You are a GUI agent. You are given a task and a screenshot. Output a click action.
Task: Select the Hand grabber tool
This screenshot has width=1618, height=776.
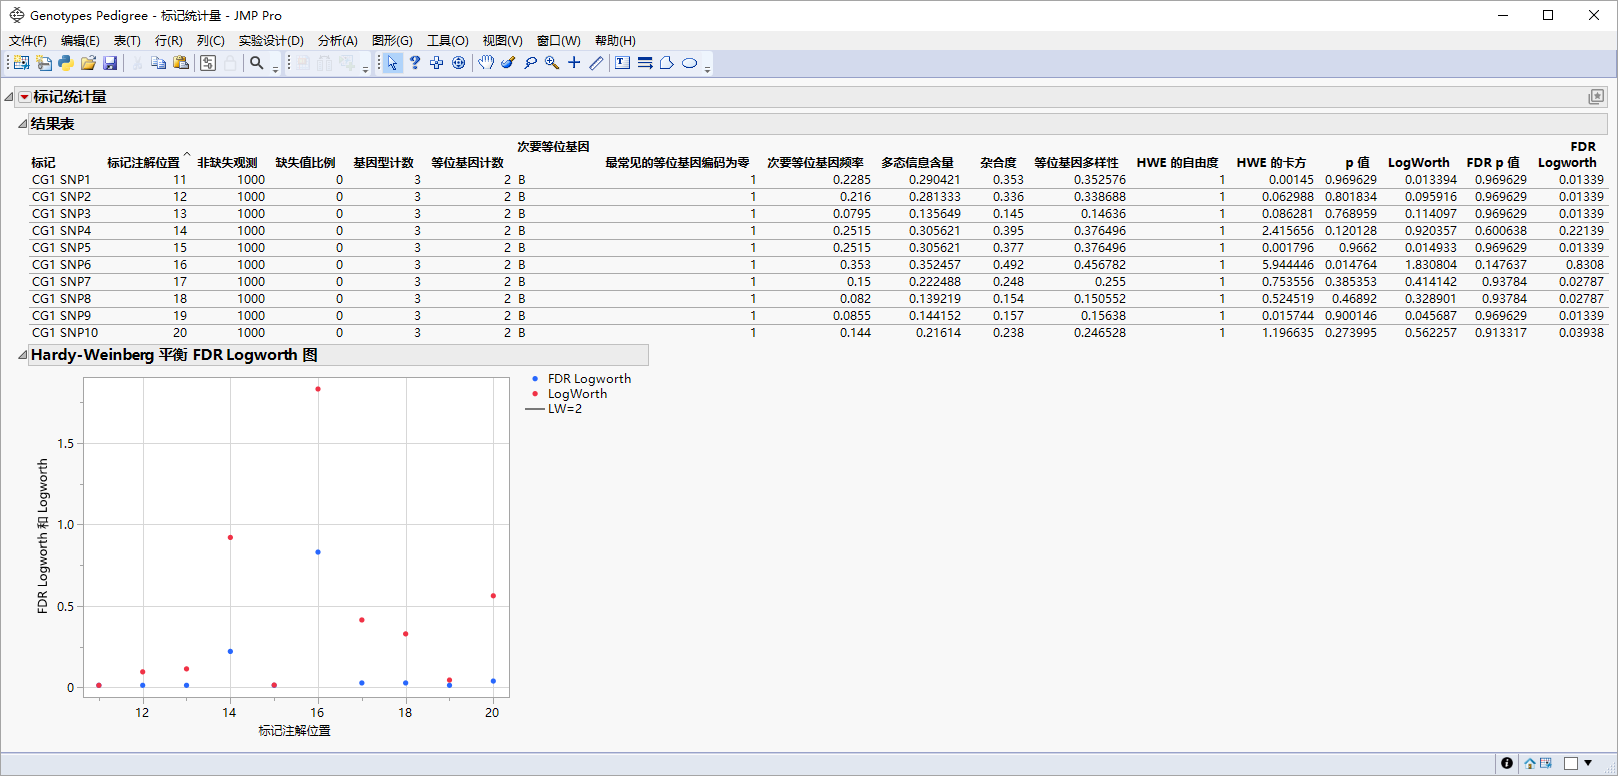(486, 63)
